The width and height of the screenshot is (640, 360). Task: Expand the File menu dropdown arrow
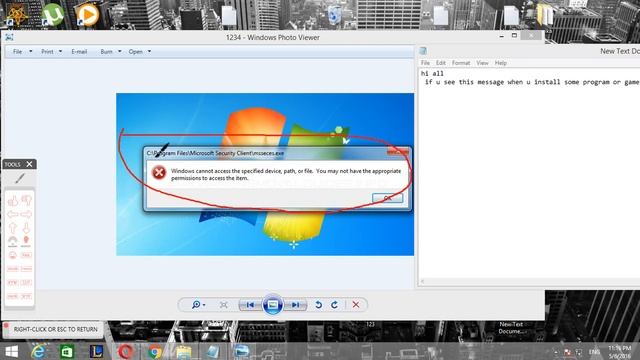(x=31, y=51)
